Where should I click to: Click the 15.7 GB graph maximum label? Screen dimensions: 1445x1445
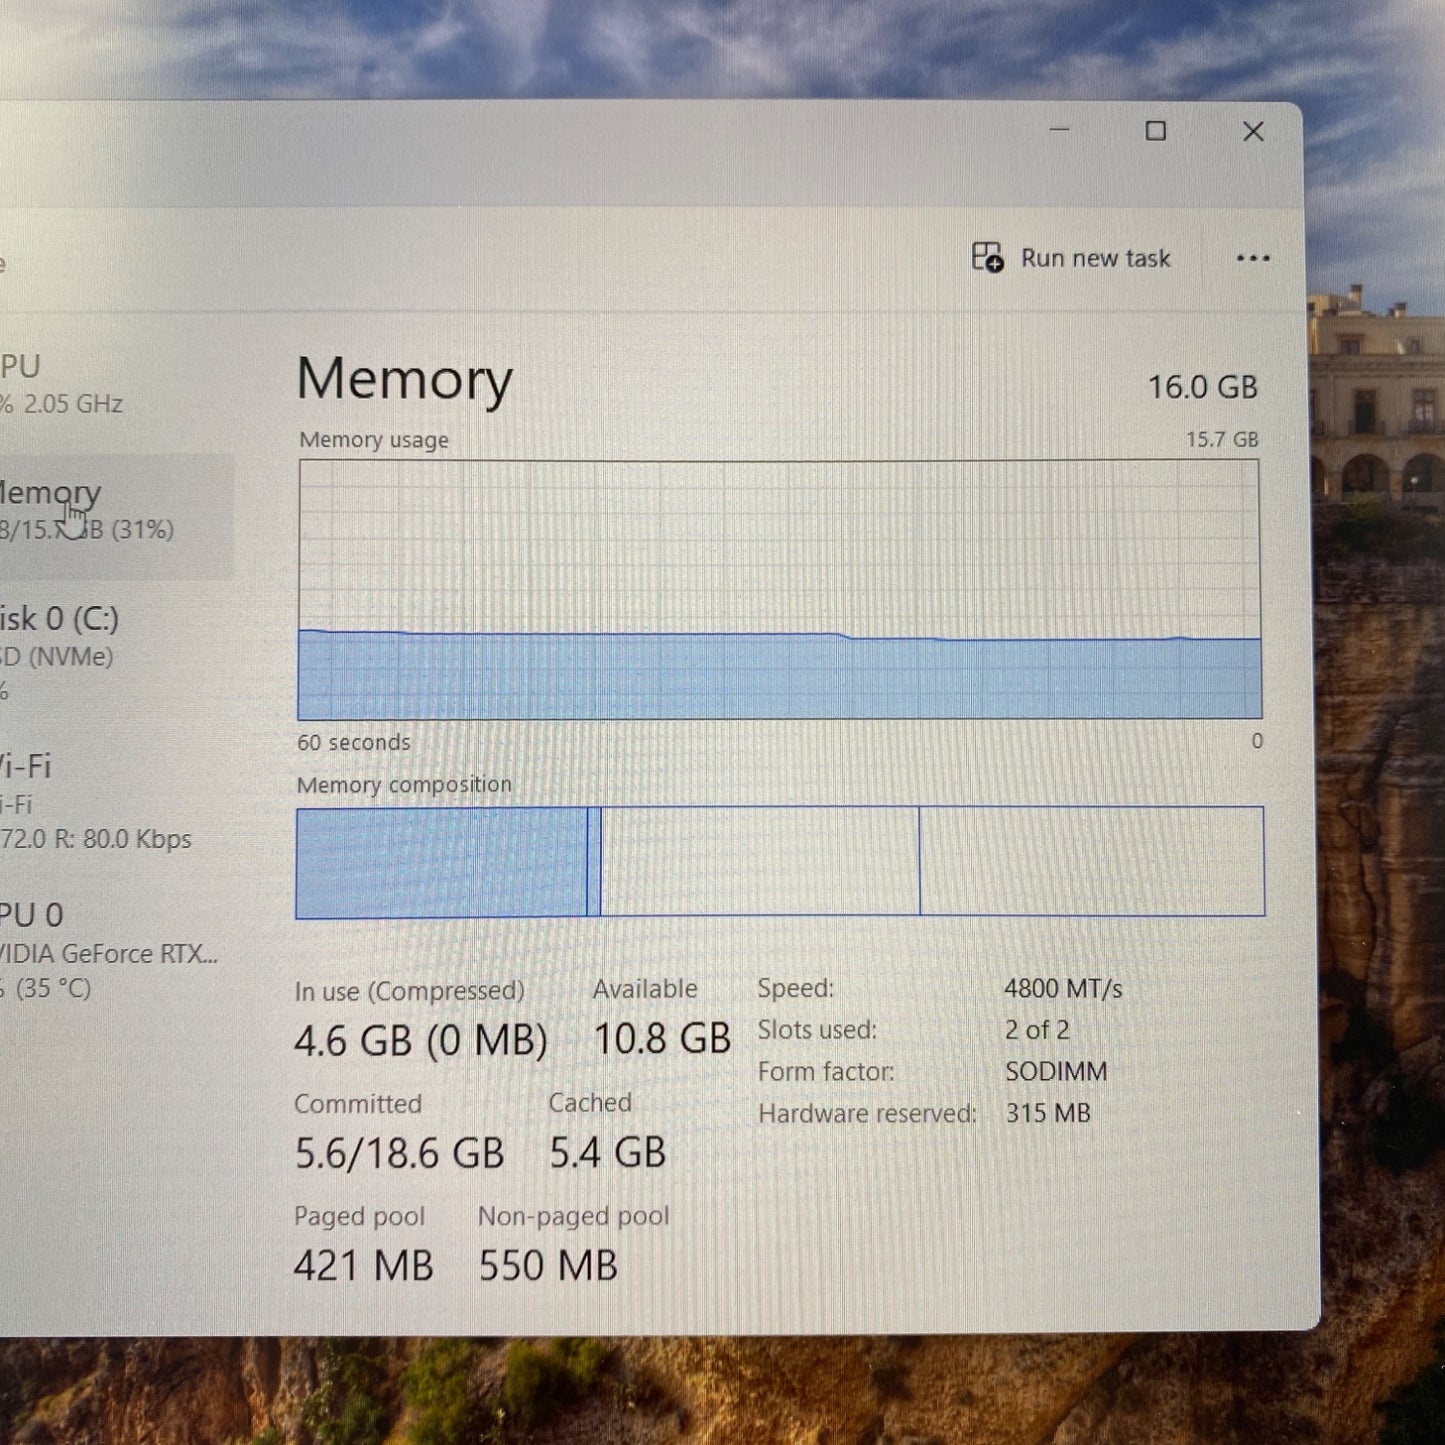click(x=1222, y=440)
